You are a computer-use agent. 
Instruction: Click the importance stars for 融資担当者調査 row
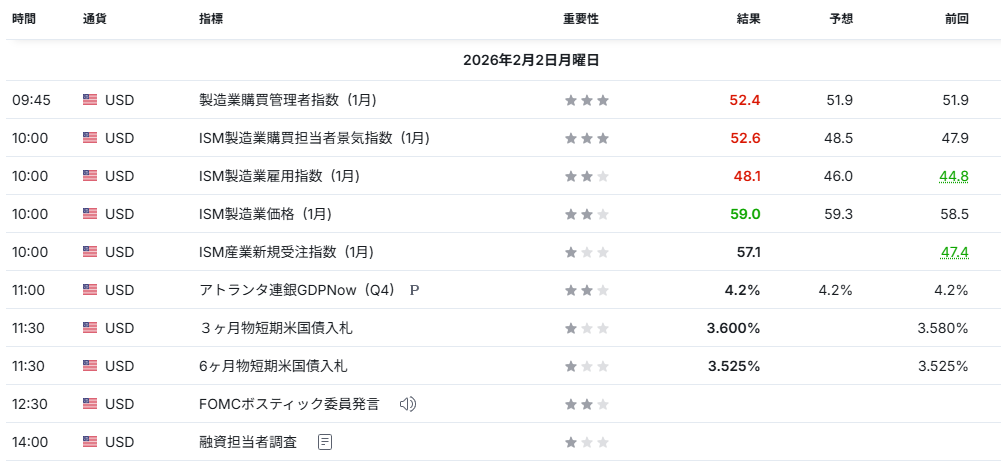[x=586, y=442]
